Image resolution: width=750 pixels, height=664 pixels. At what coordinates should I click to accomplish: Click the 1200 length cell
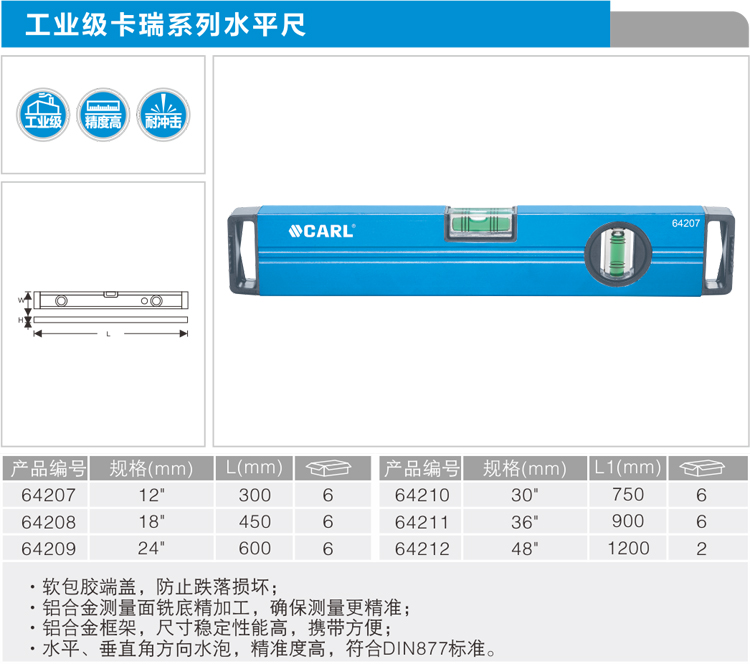(x=627, y=549)
